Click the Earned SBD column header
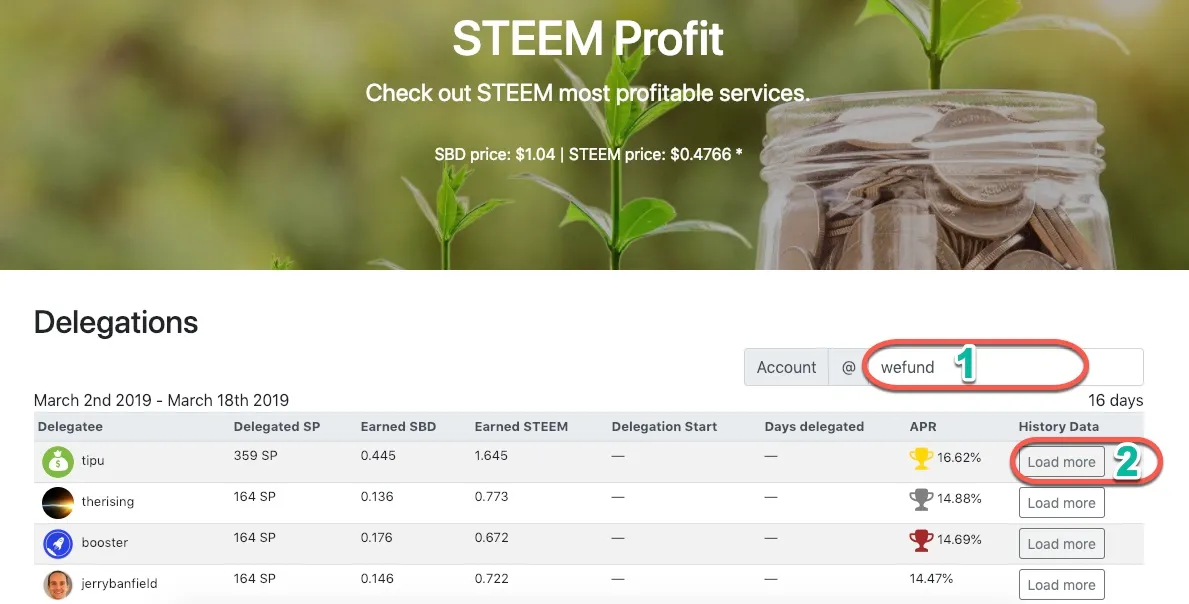Screen dimensions: 1189x604 (398, 427)
